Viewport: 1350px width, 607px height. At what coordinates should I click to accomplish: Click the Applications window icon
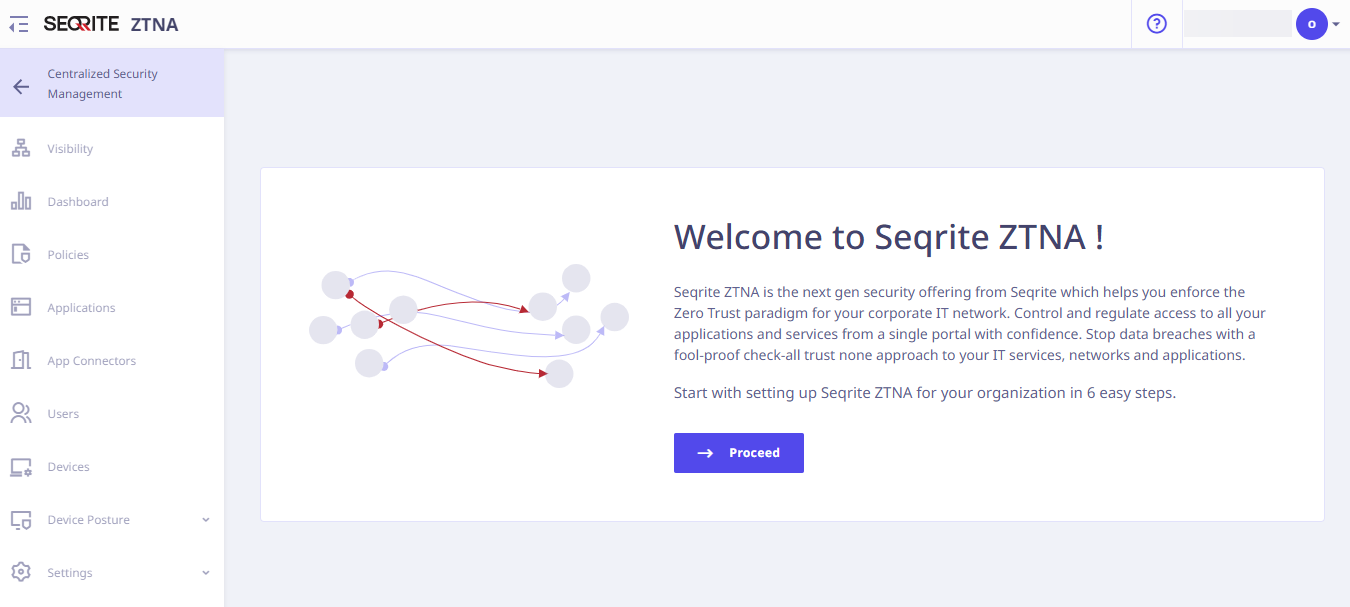21,308
